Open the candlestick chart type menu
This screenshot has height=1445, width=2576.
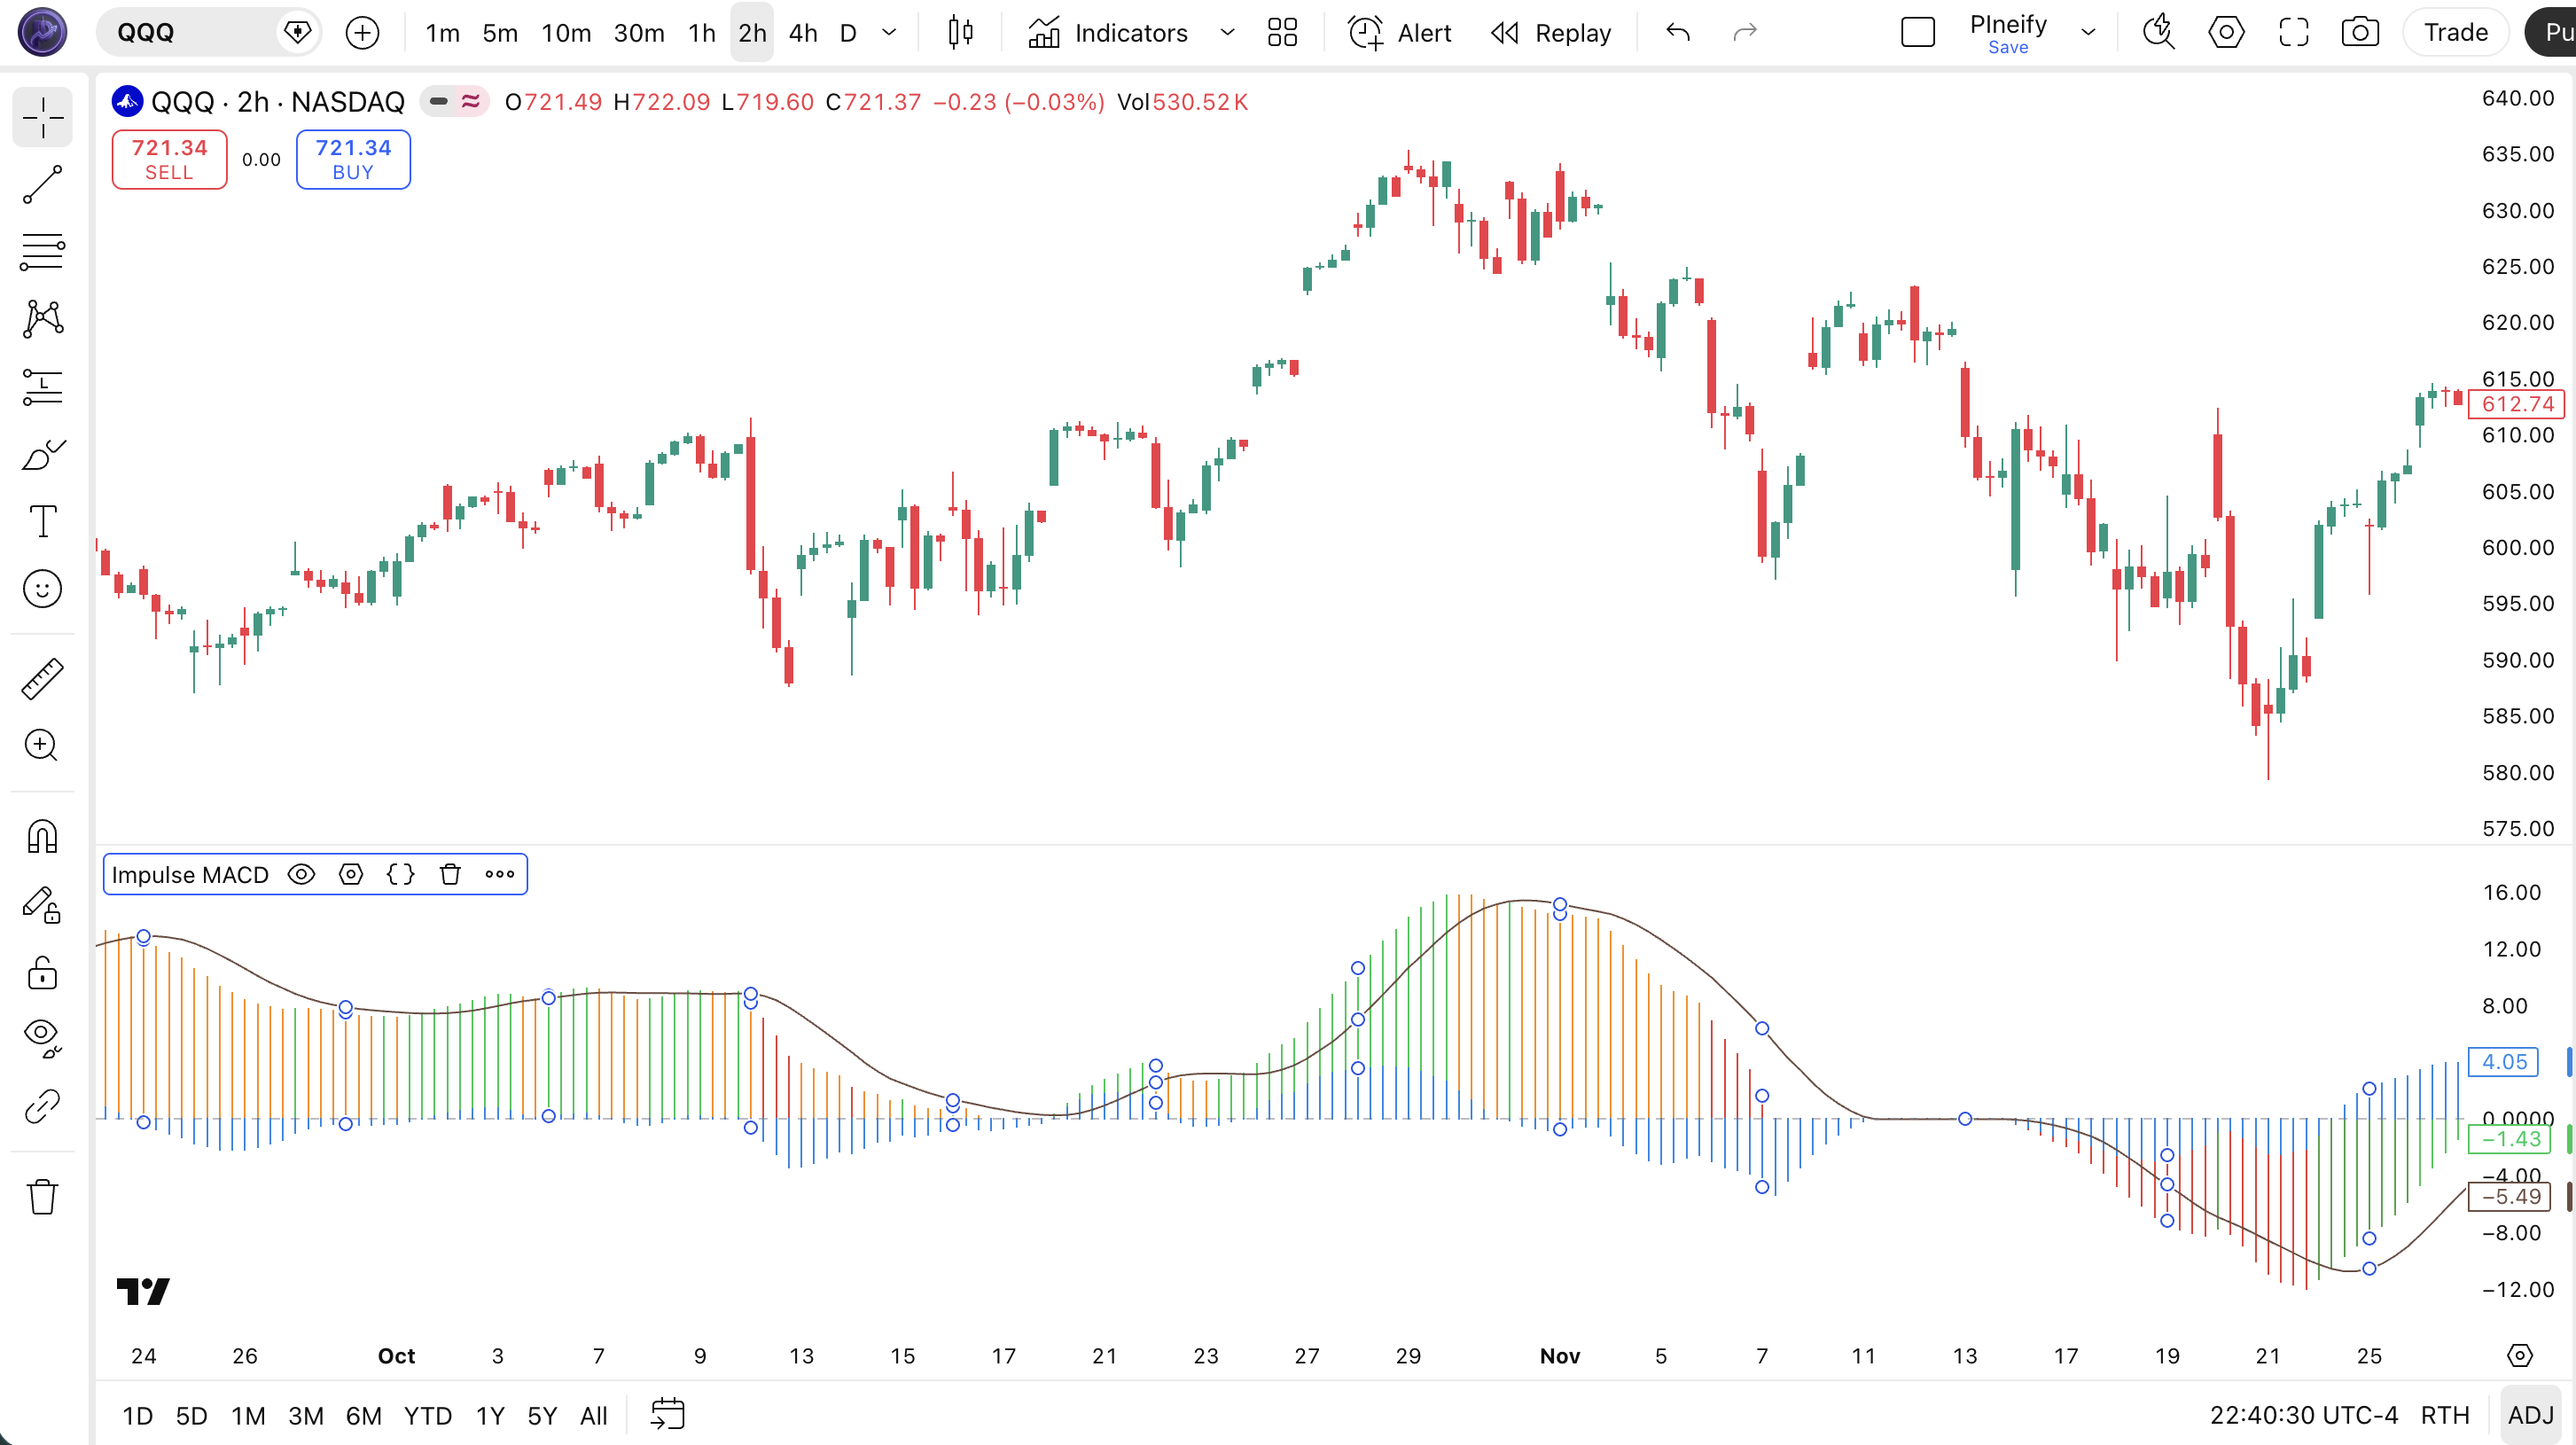[961, 33]
